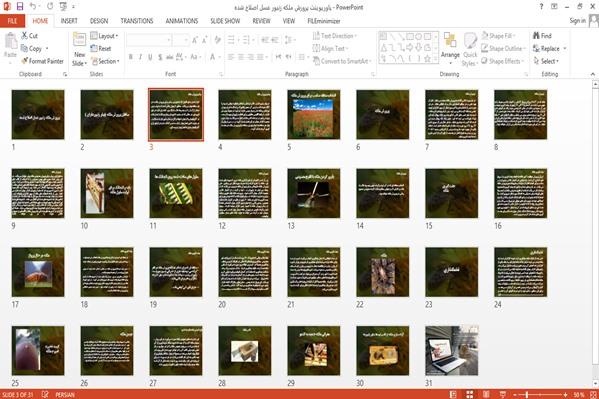Select the Format Painter tool
This screenshot has width=599, height=399.
tap(42, 61)
